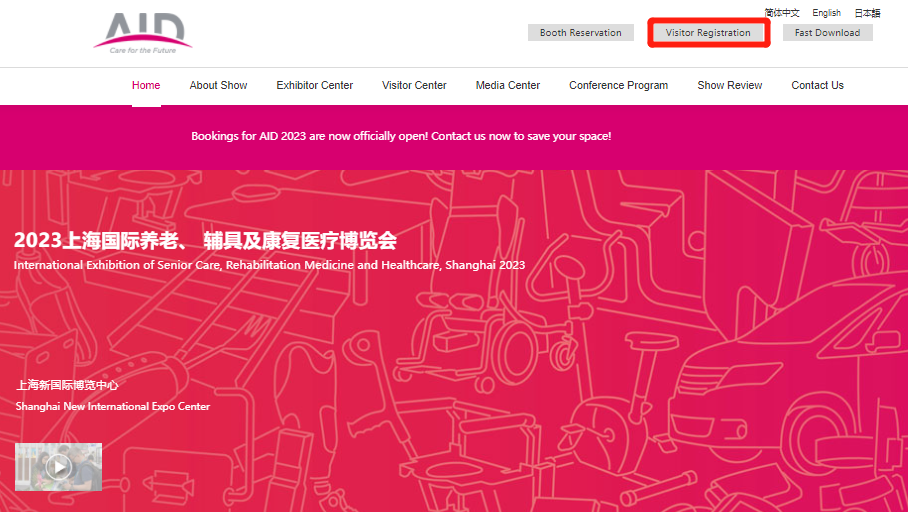Click the 2023上海国际养老 exhibition title
Screen dimensions: 908x512
pos(205,240)
